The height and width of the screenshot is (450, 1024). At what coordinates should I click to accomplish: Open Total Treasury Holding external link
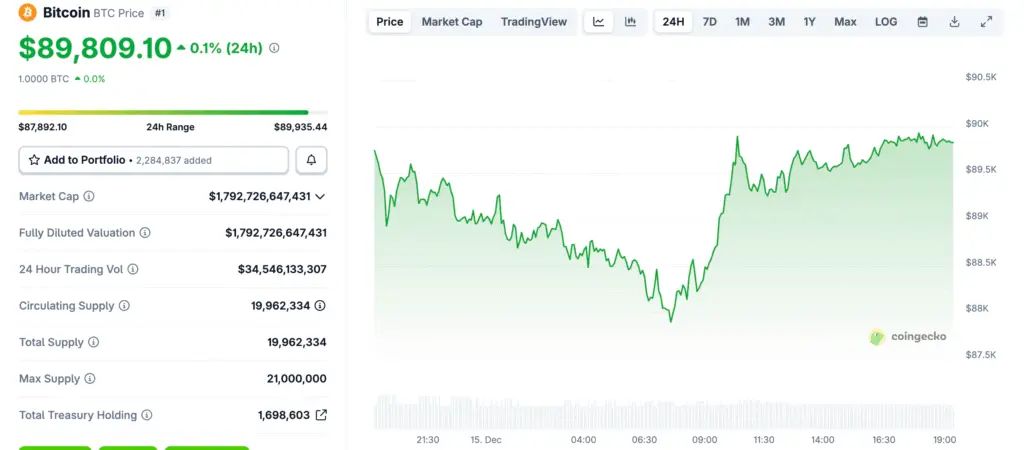321,415
